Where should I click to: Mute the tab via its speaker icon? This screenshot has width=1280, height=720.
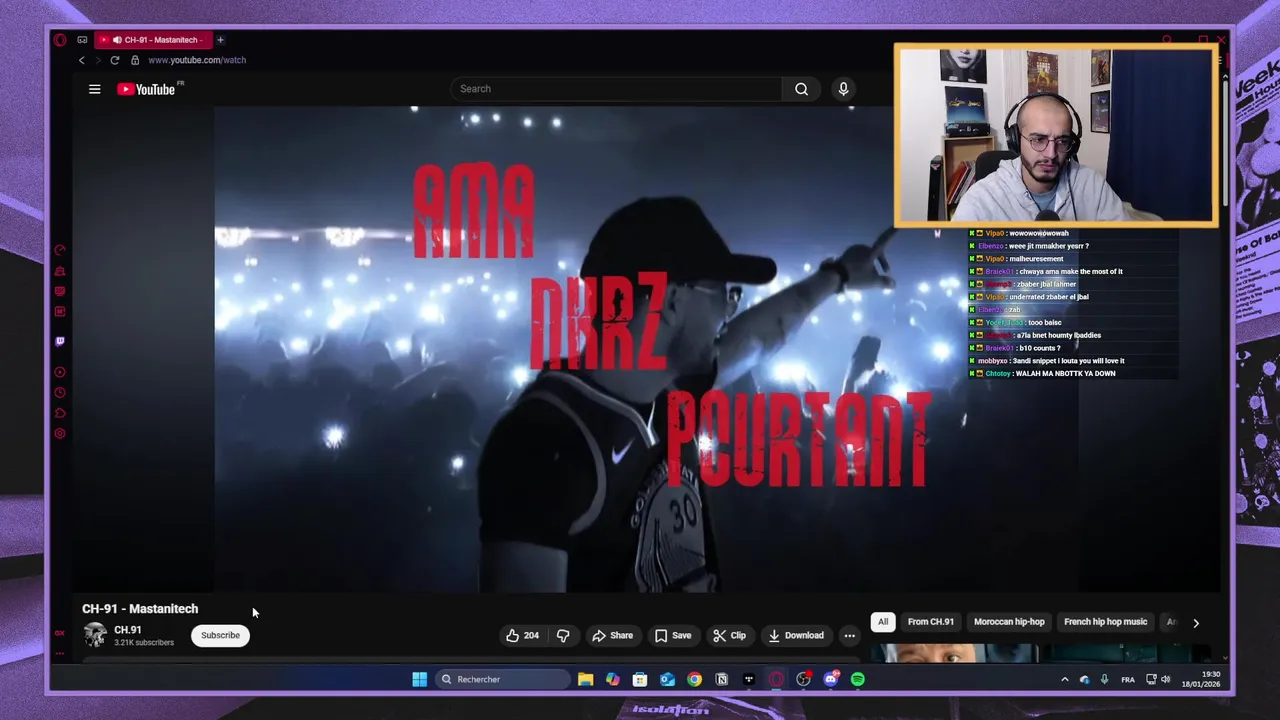[117, 40]
